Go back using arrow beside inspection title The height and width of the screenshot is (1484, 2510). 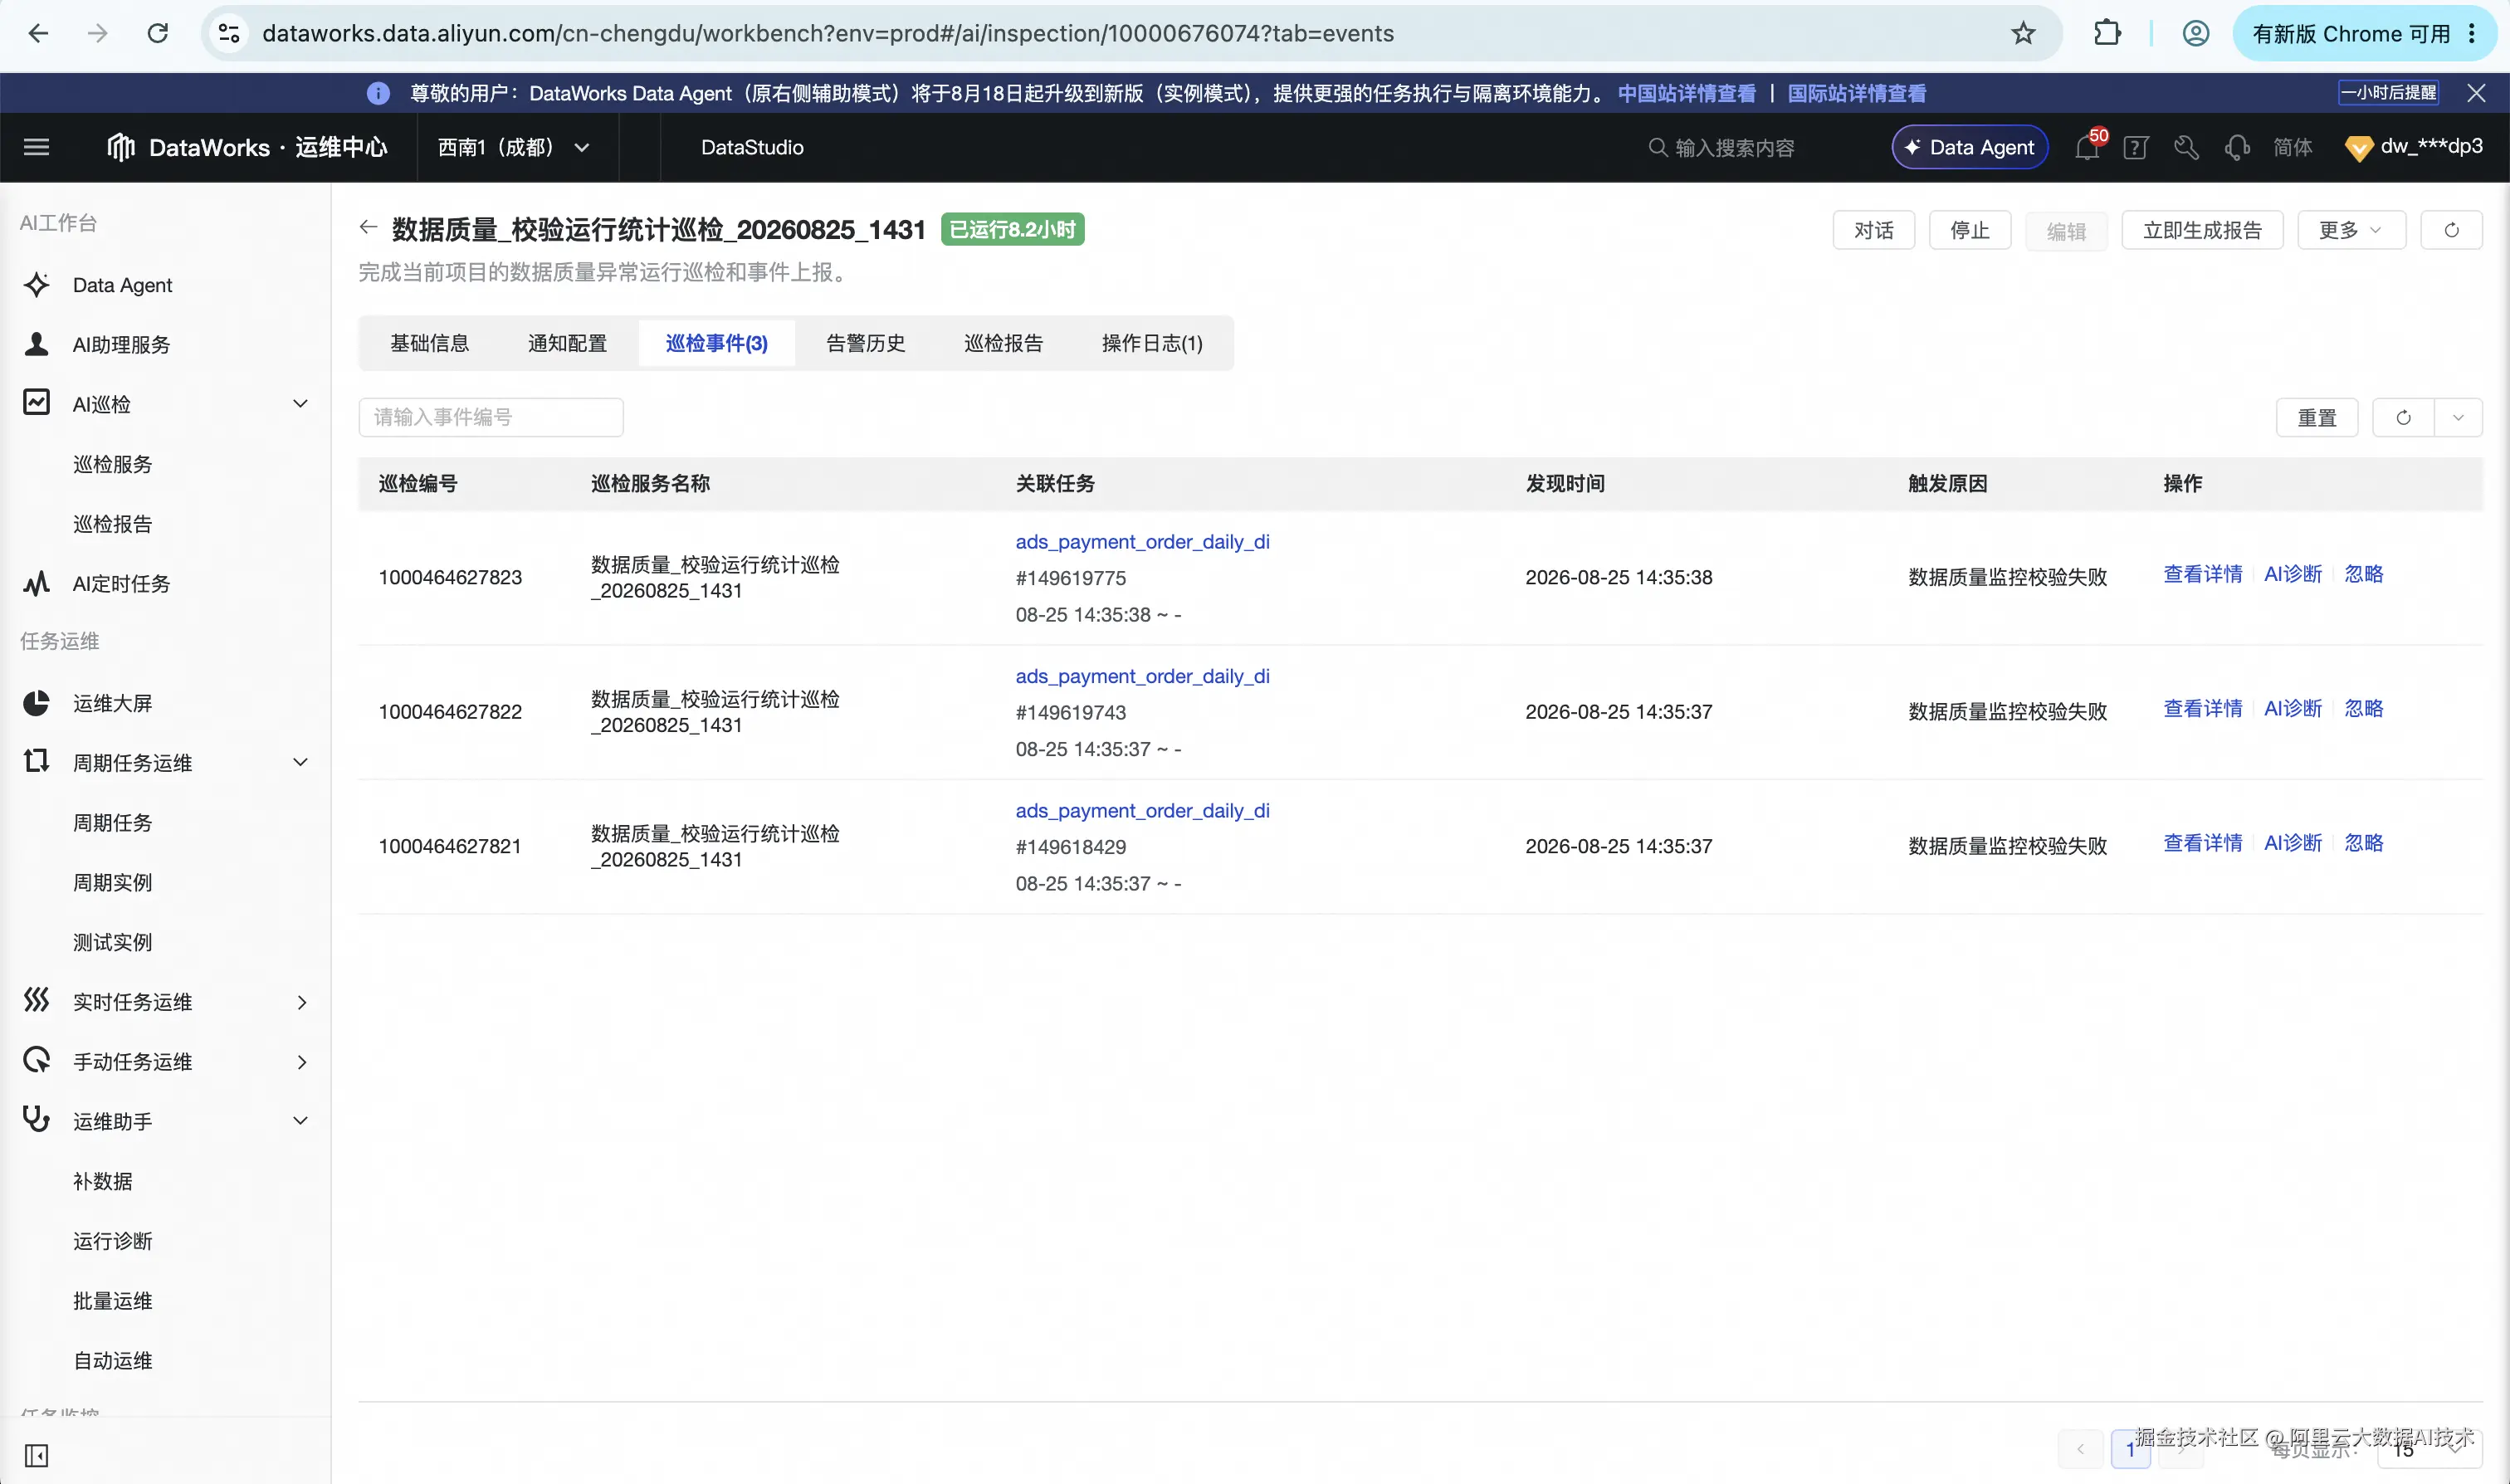[368, 228]
